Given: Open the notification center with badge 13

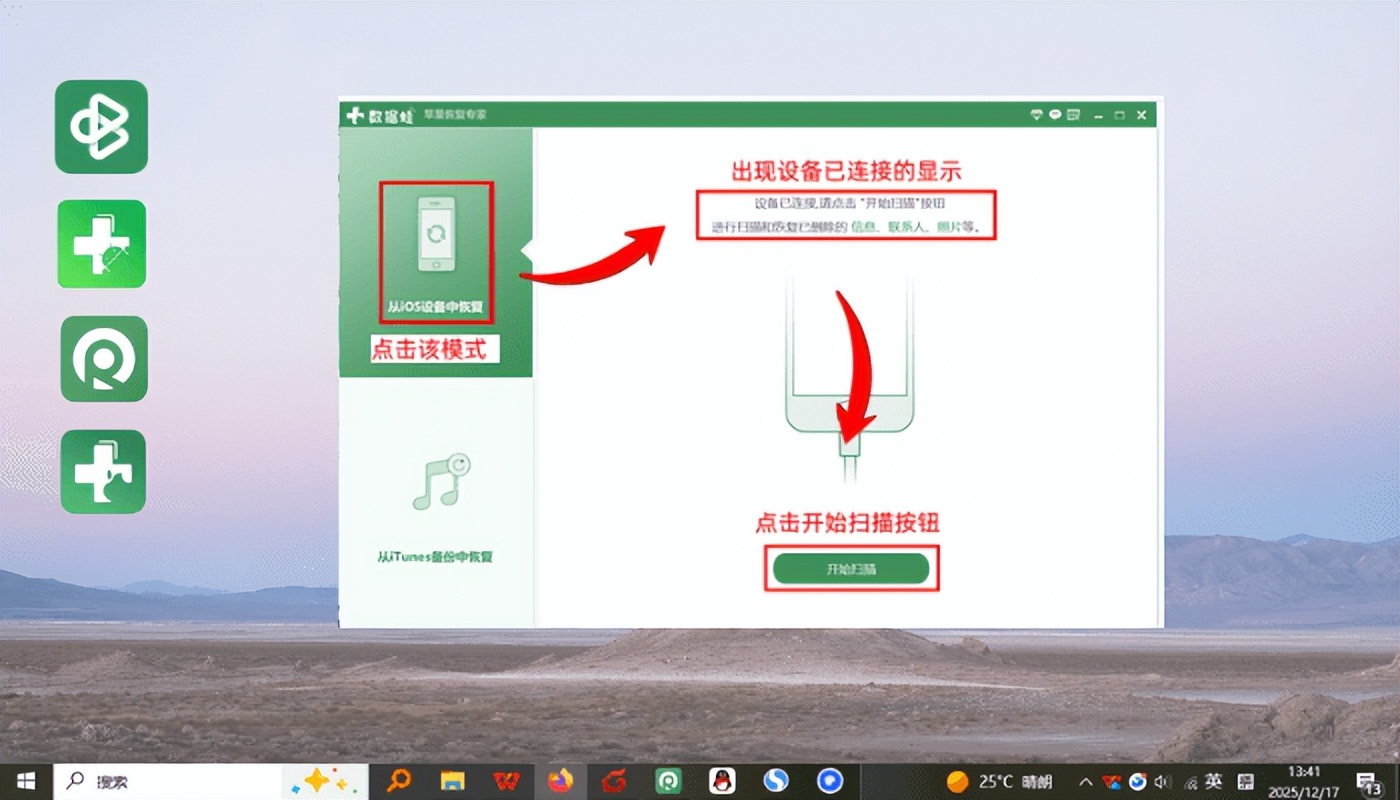Looking at the screenshot, I should pyautogui.click(x=1370, y=782).
